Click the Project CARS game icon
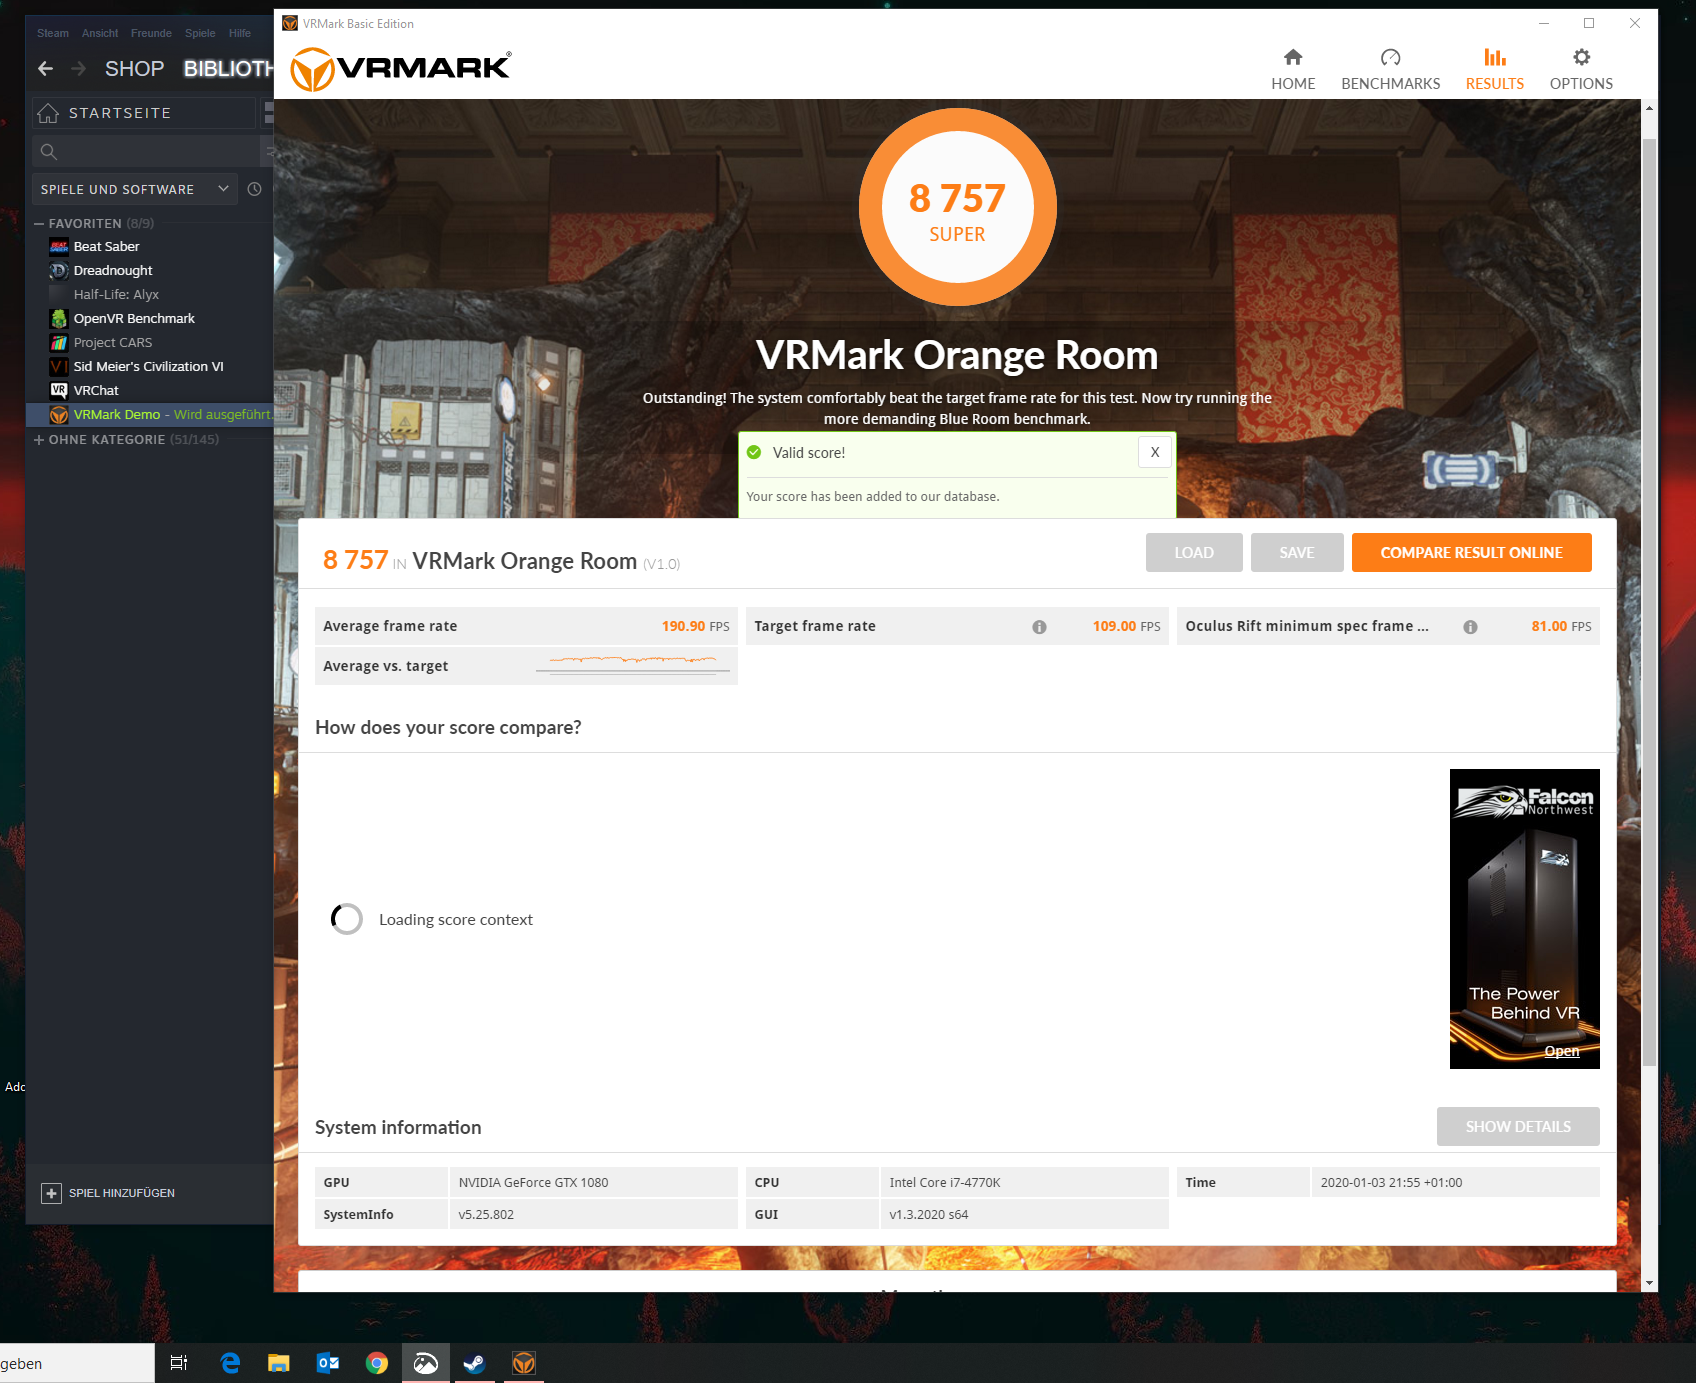Image resolution: width=1696 pixels, height=1383 pixels. [59, 342]
